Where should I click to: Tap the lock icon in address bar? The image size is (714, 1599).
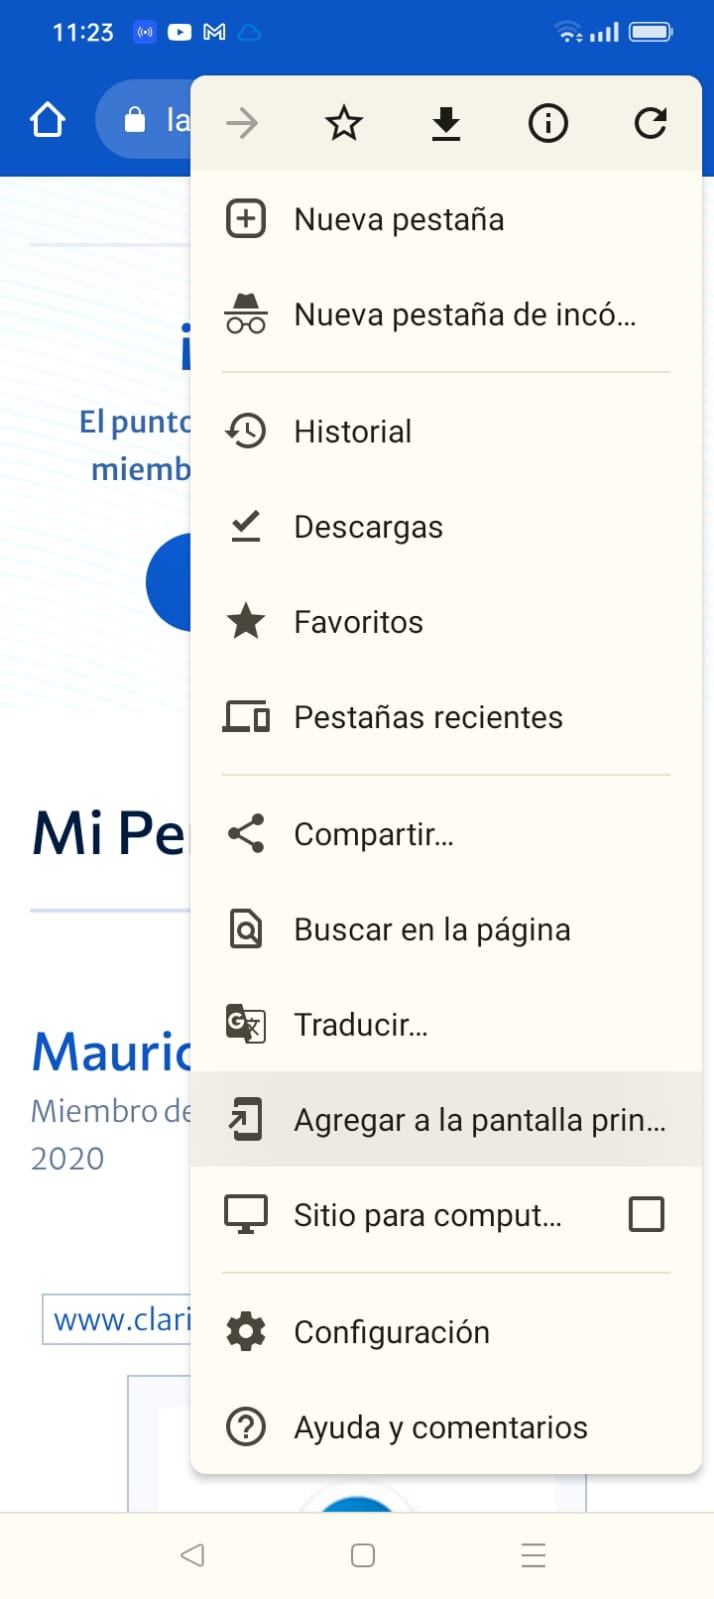(x=134, y=120)
